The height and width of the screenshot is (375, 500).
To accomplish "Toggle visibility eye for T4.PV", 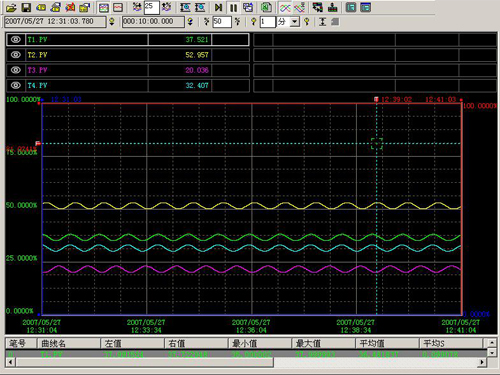I will coord(16,85).
